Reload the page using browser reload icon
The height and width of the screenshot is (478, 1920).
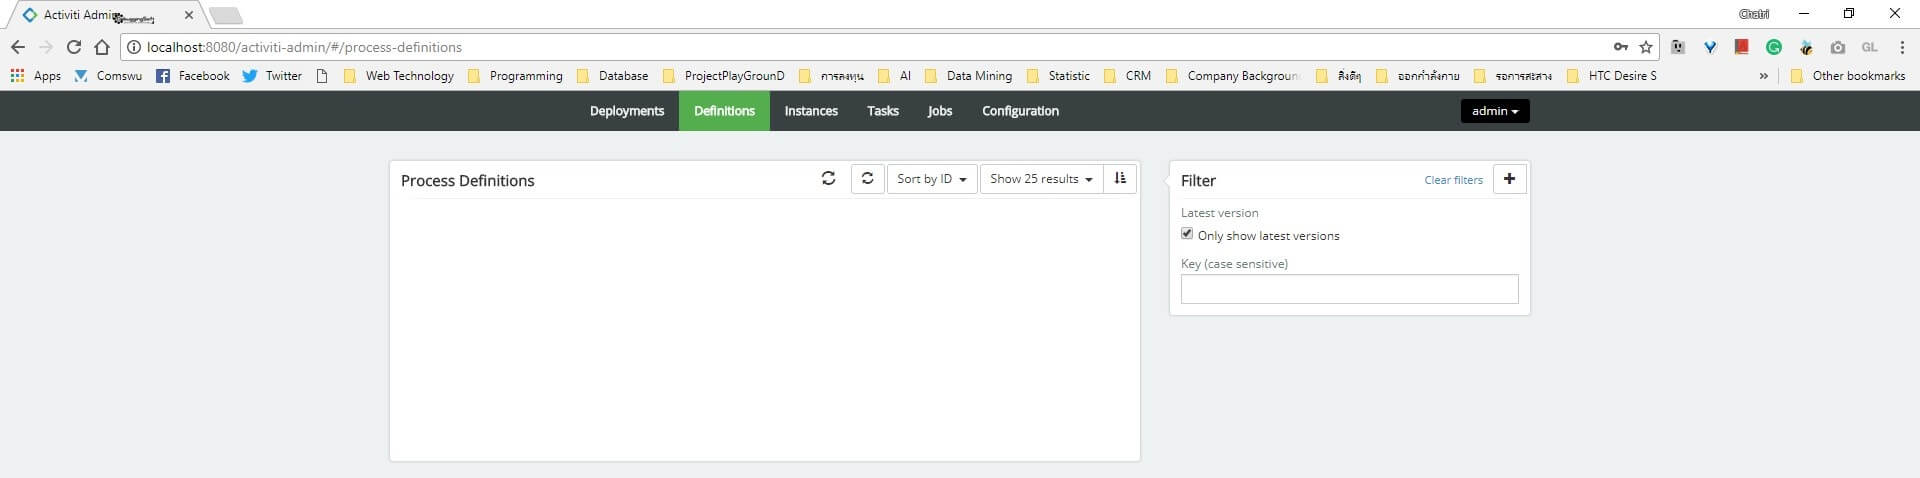[73, 47]
